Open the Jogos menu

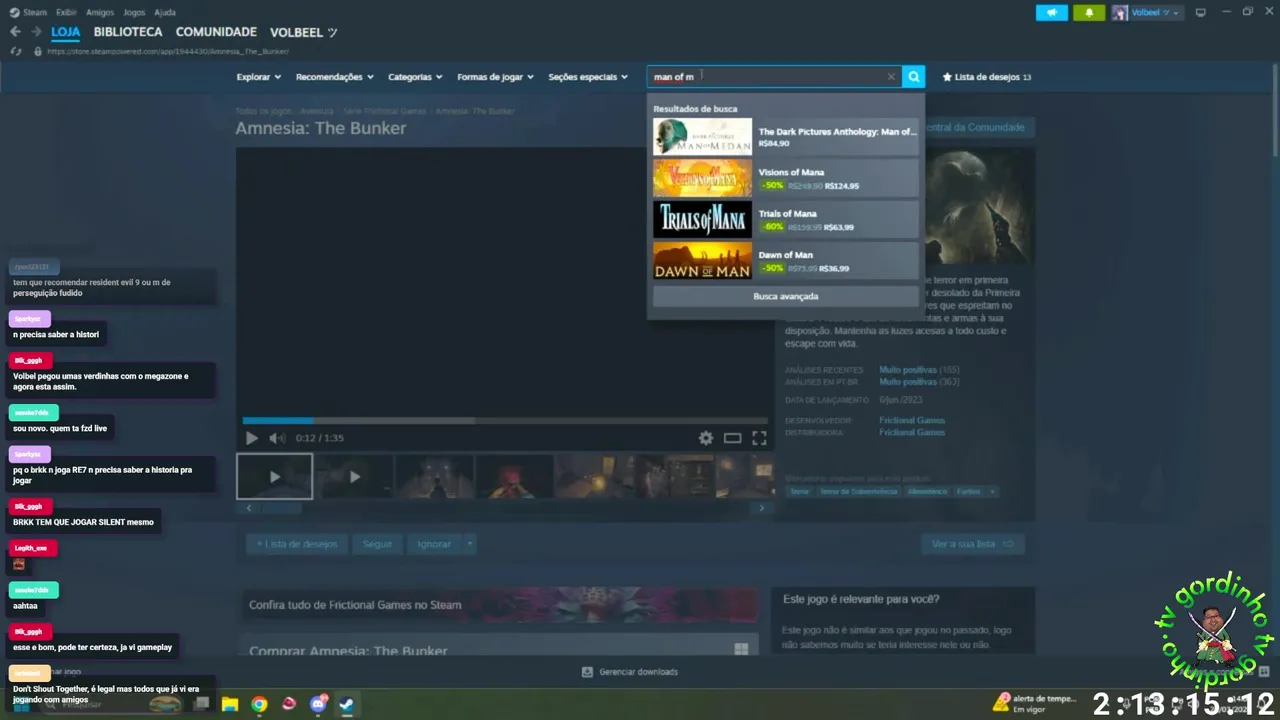(x=134, y=12)
